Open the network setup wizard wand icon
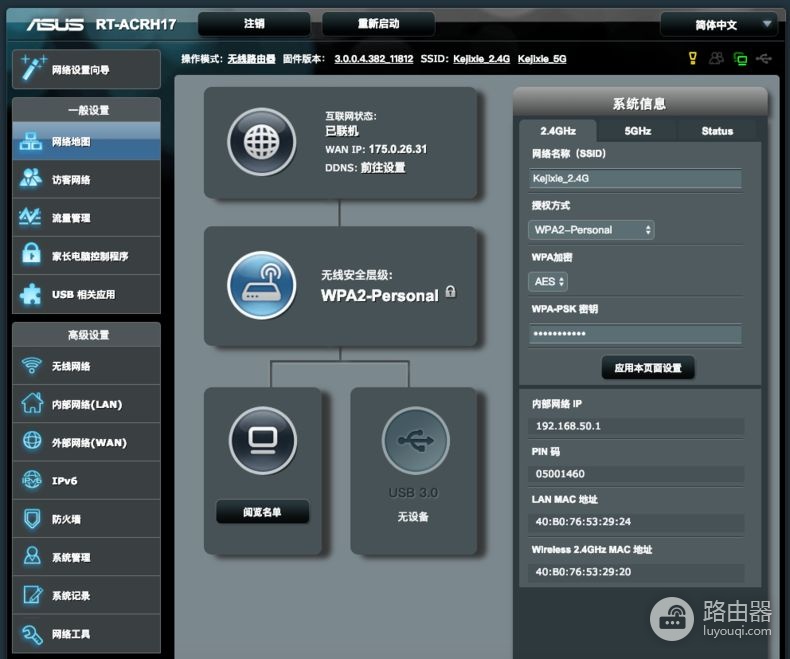 point(33,69)
